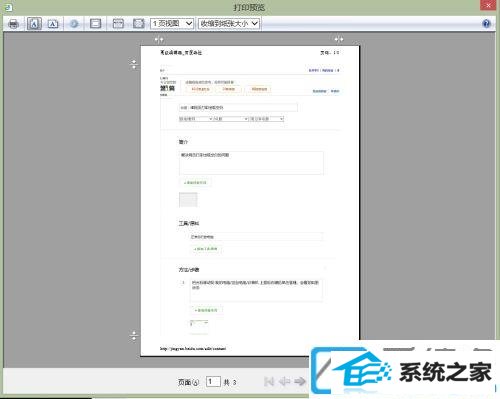Click the top margin handle beside the page

[134, 64]
